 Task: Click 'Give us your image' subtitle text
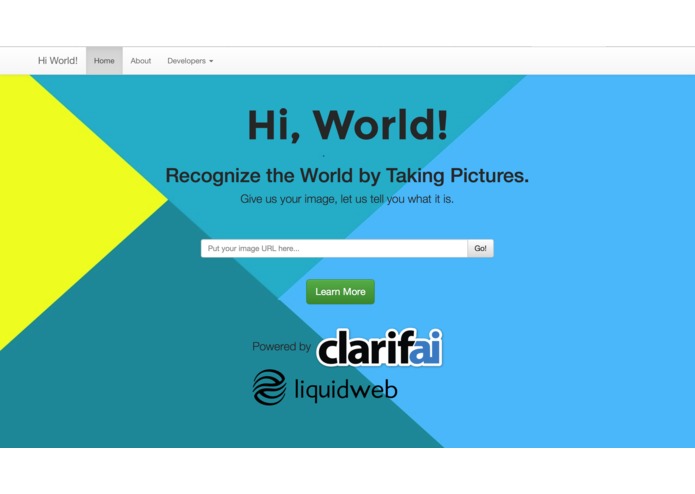pos(347,199)
